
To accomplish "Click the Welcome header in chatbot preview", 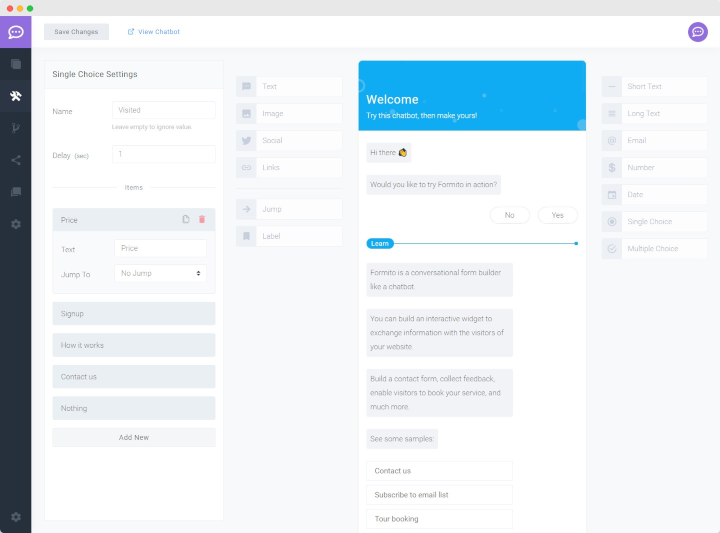I will click(472, 96).
